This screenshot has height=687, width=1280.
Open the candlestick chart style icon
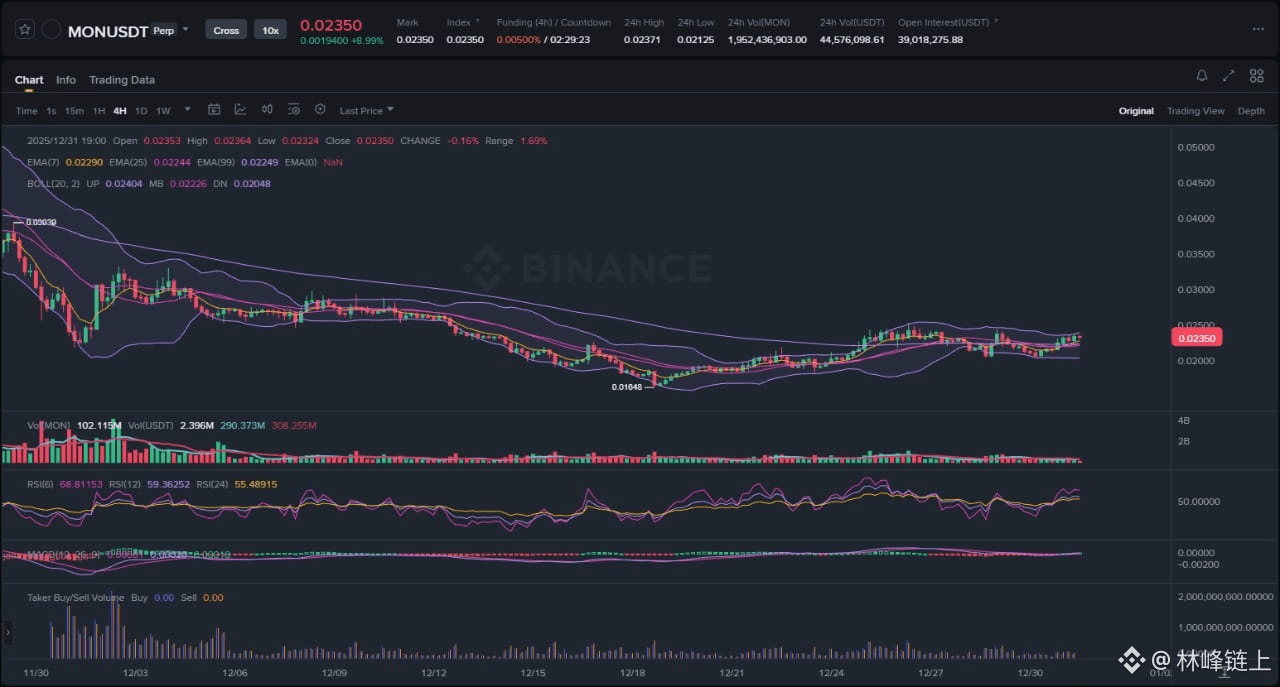coord(267,110)
